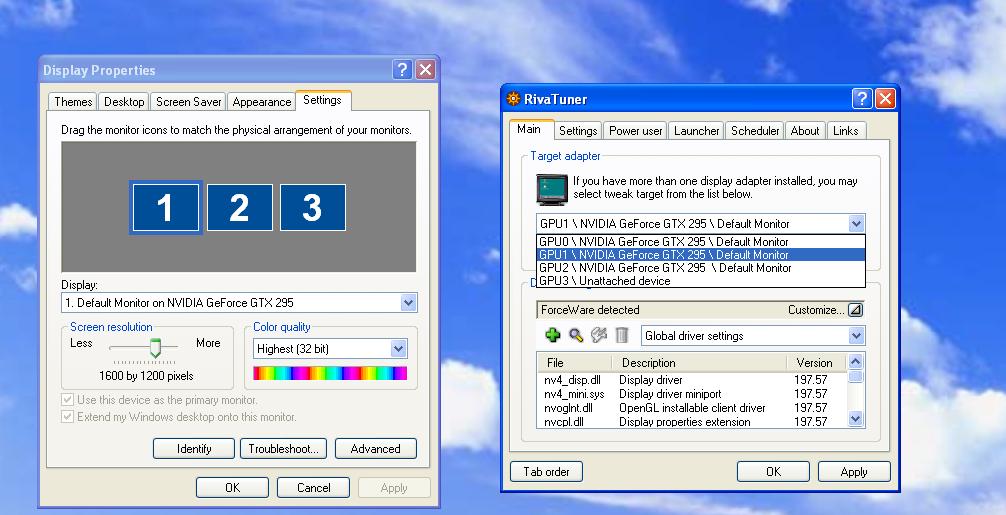
Task: Toggle Use this device as primary monitor
Action: (x=67, y=400)
